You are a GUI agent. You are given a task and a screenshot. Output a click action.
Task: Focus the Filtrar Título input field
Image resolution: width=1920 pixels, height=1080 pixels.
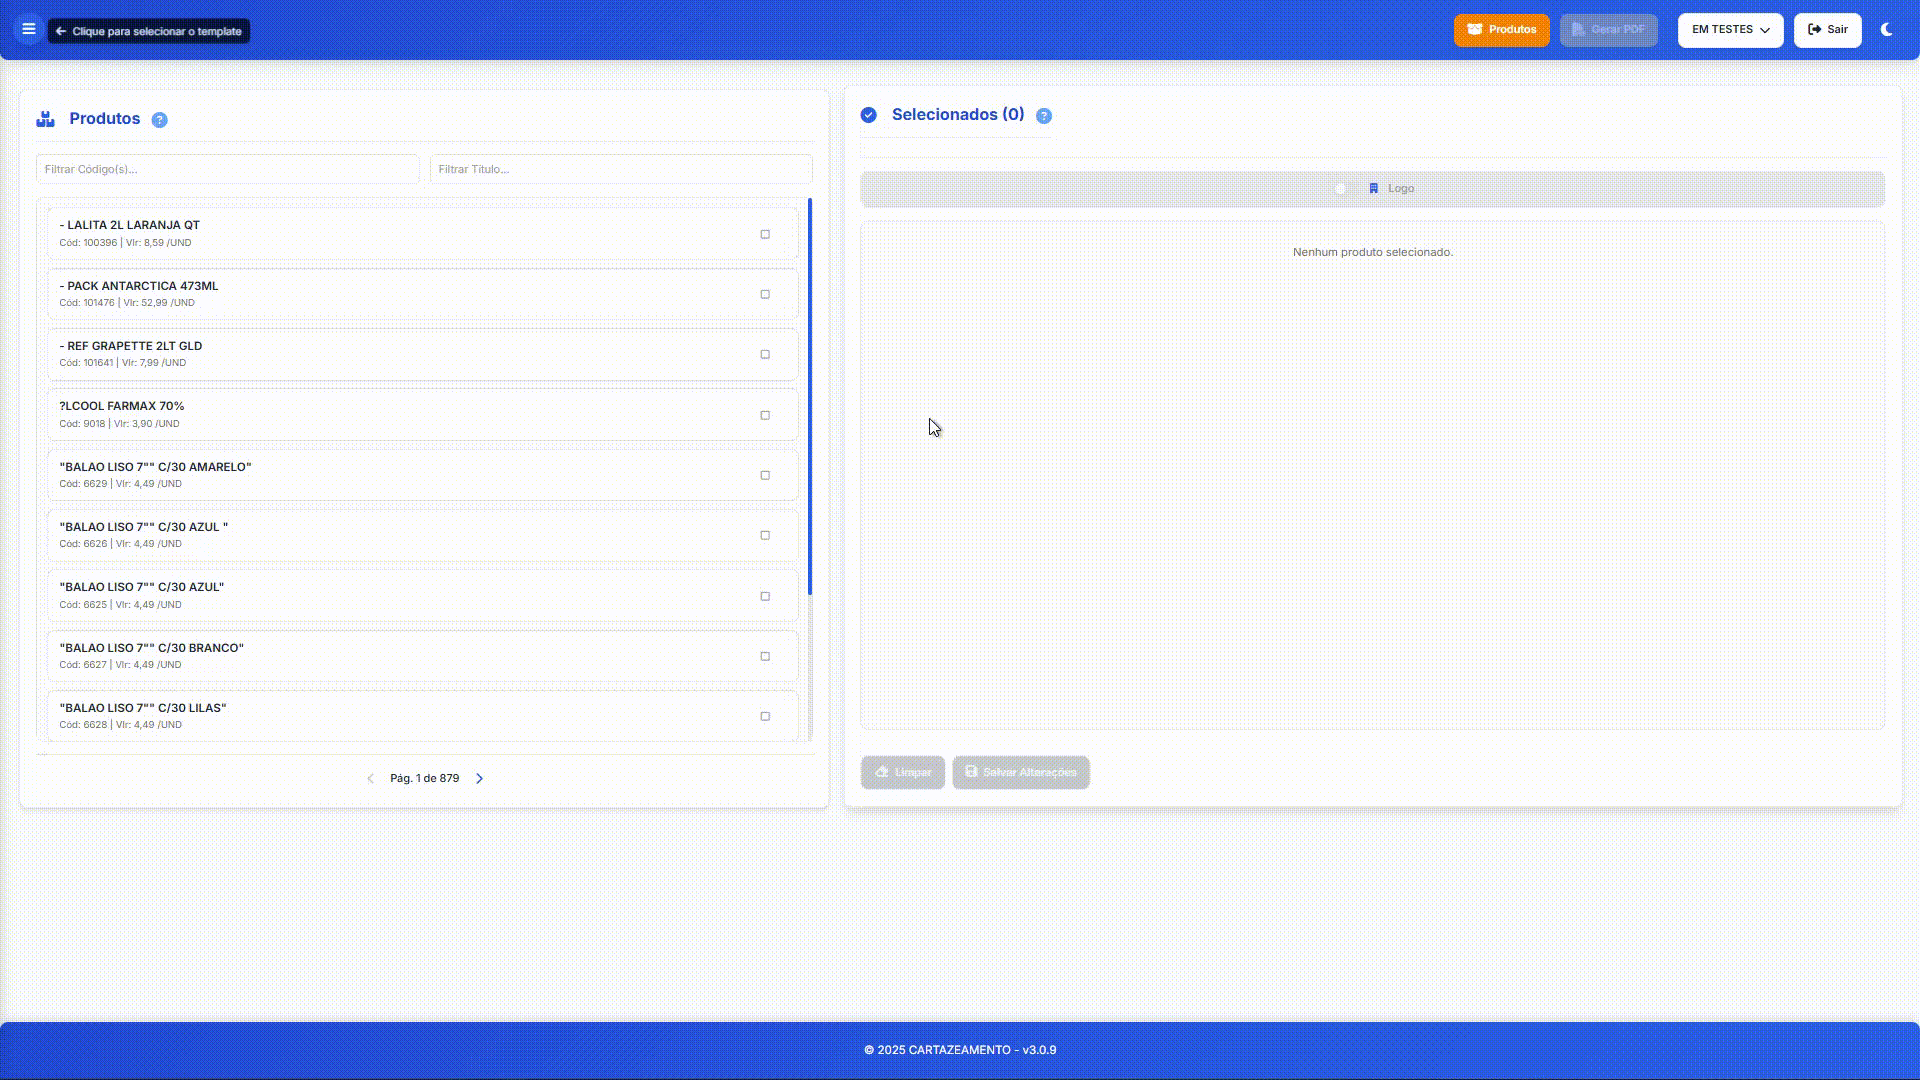[x=620, y=169]
